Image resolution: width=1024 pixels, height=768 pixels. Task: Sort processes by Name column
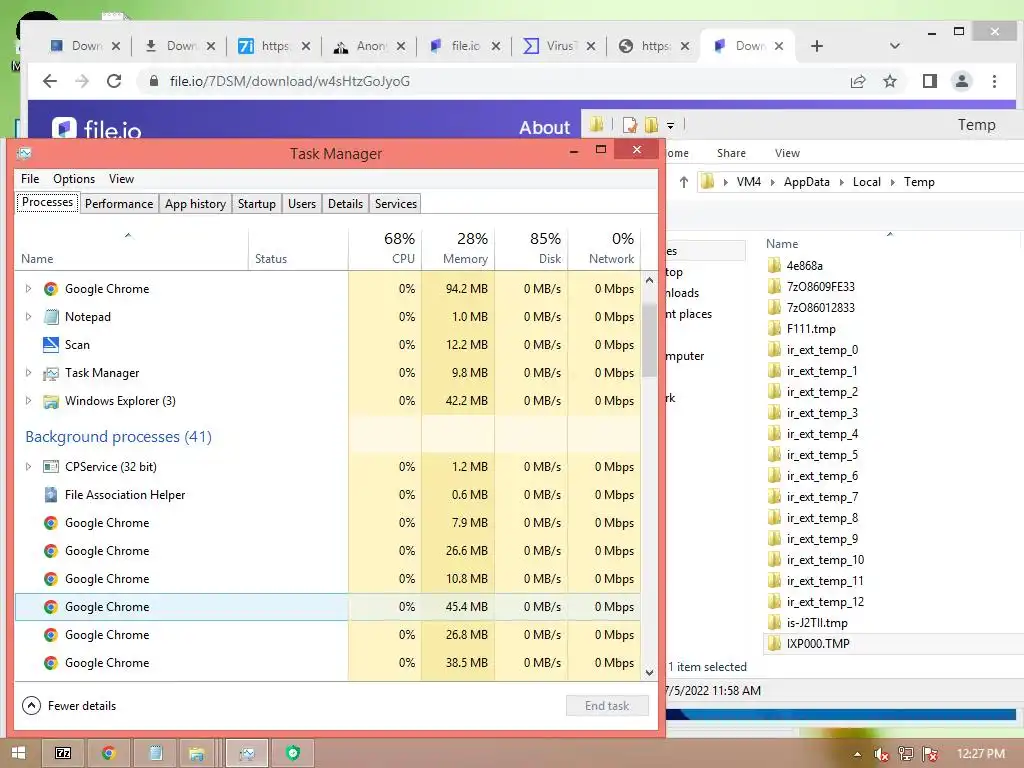[131, 248]
